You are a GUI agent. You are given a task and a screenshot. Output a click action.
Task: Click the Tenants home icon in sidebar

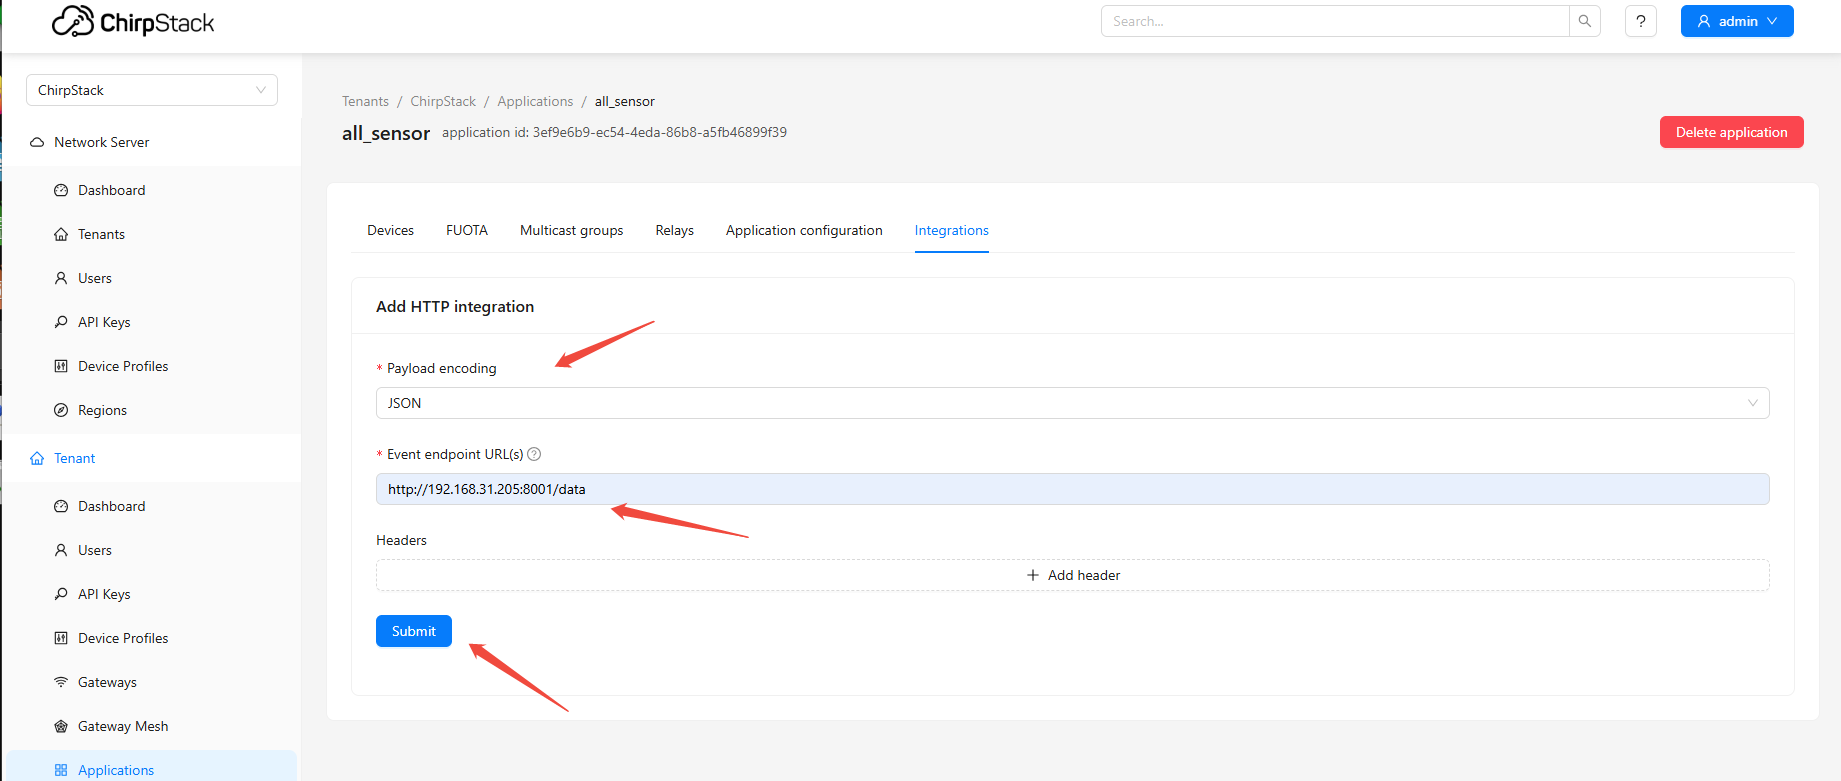(x=61, y=234)
